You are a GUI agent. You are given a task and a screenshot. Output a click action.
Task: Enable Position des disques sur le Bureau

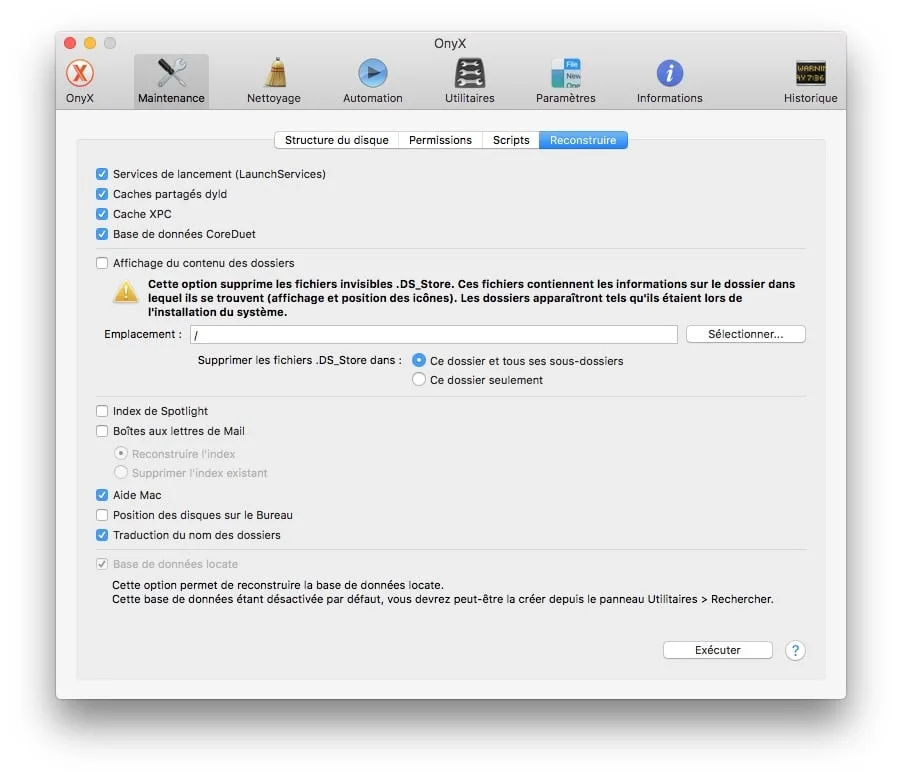tap(102, 515)
